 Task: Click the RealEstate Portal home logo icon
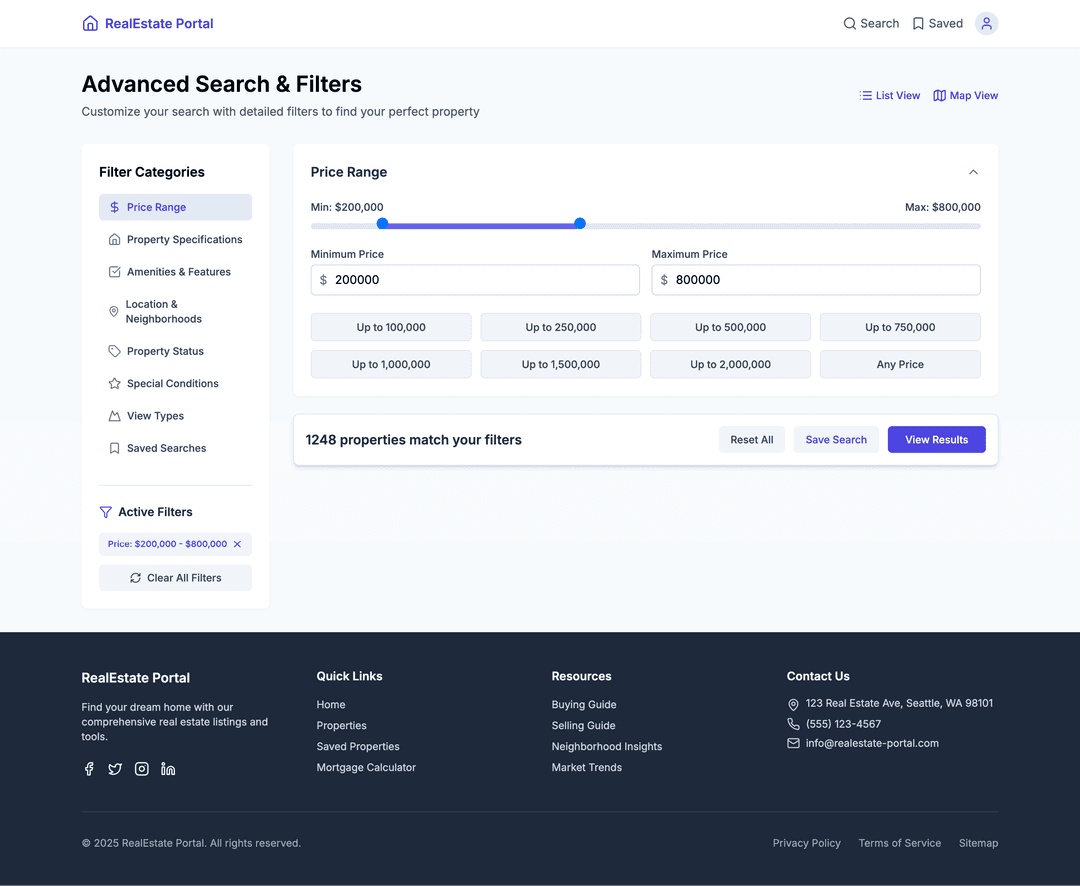[90, 24]
